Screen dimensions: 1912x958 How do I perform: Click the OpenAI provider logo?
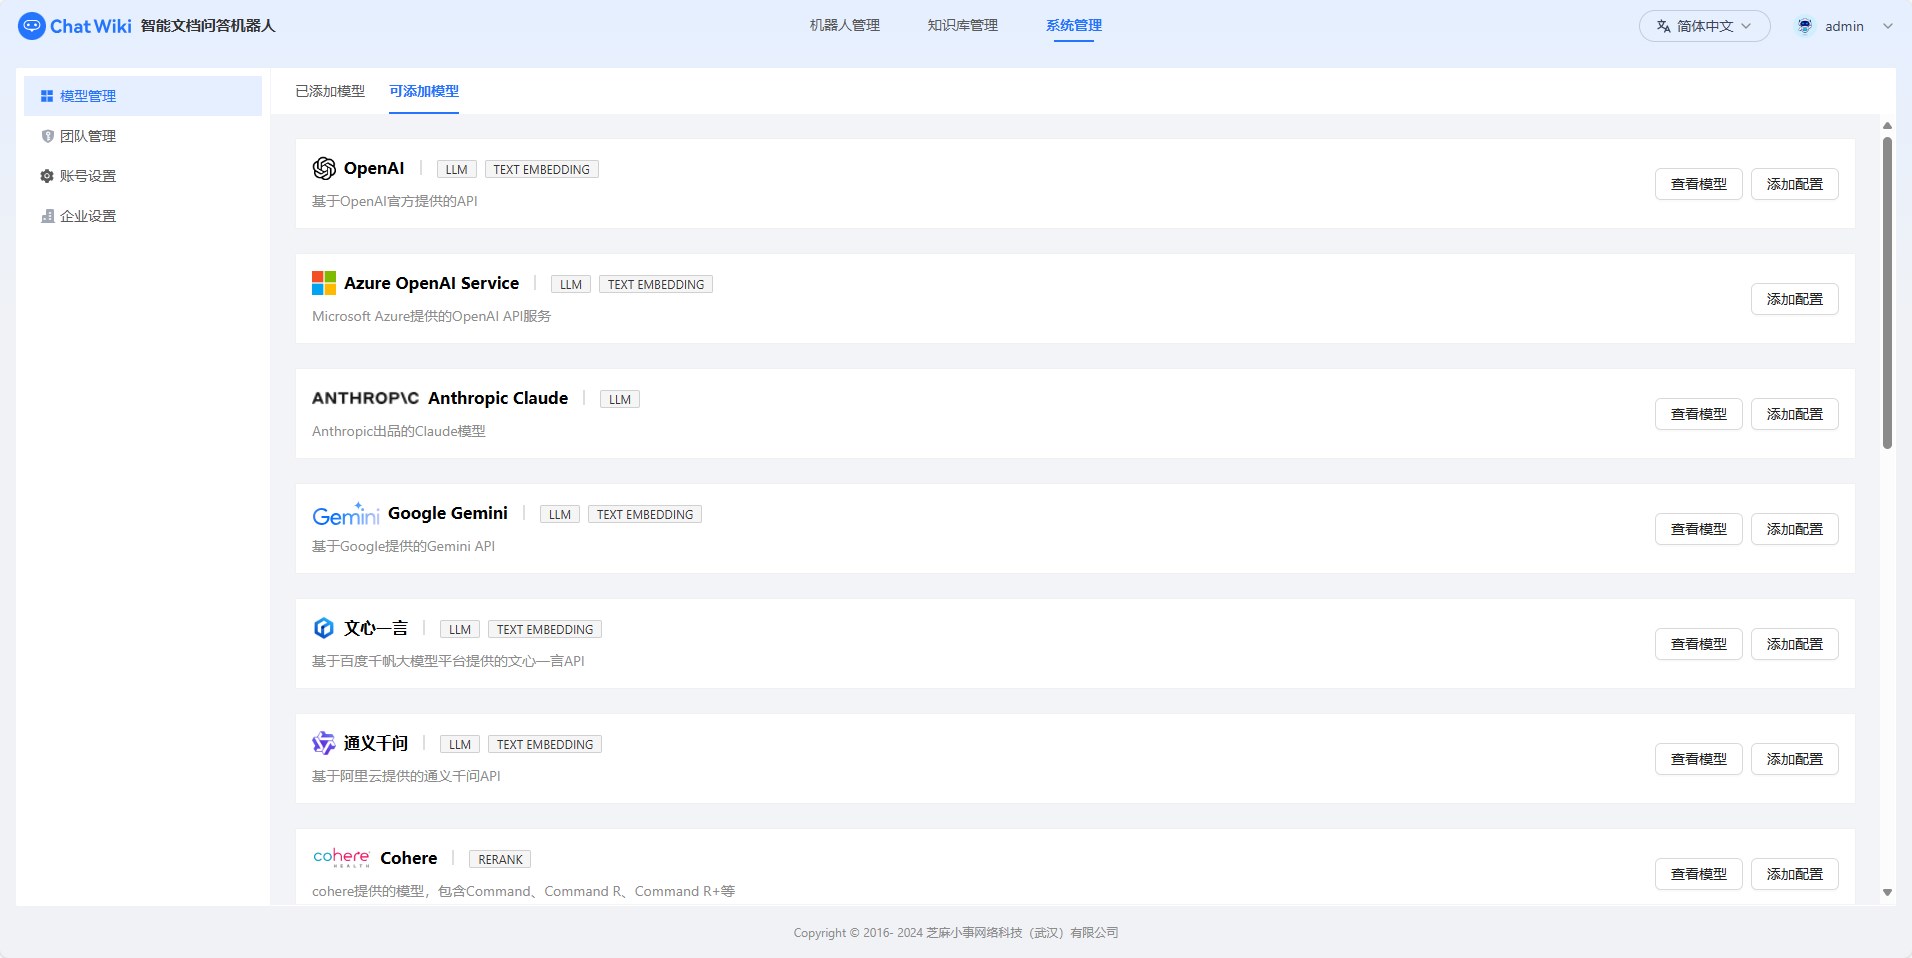(x=323, y=168)
